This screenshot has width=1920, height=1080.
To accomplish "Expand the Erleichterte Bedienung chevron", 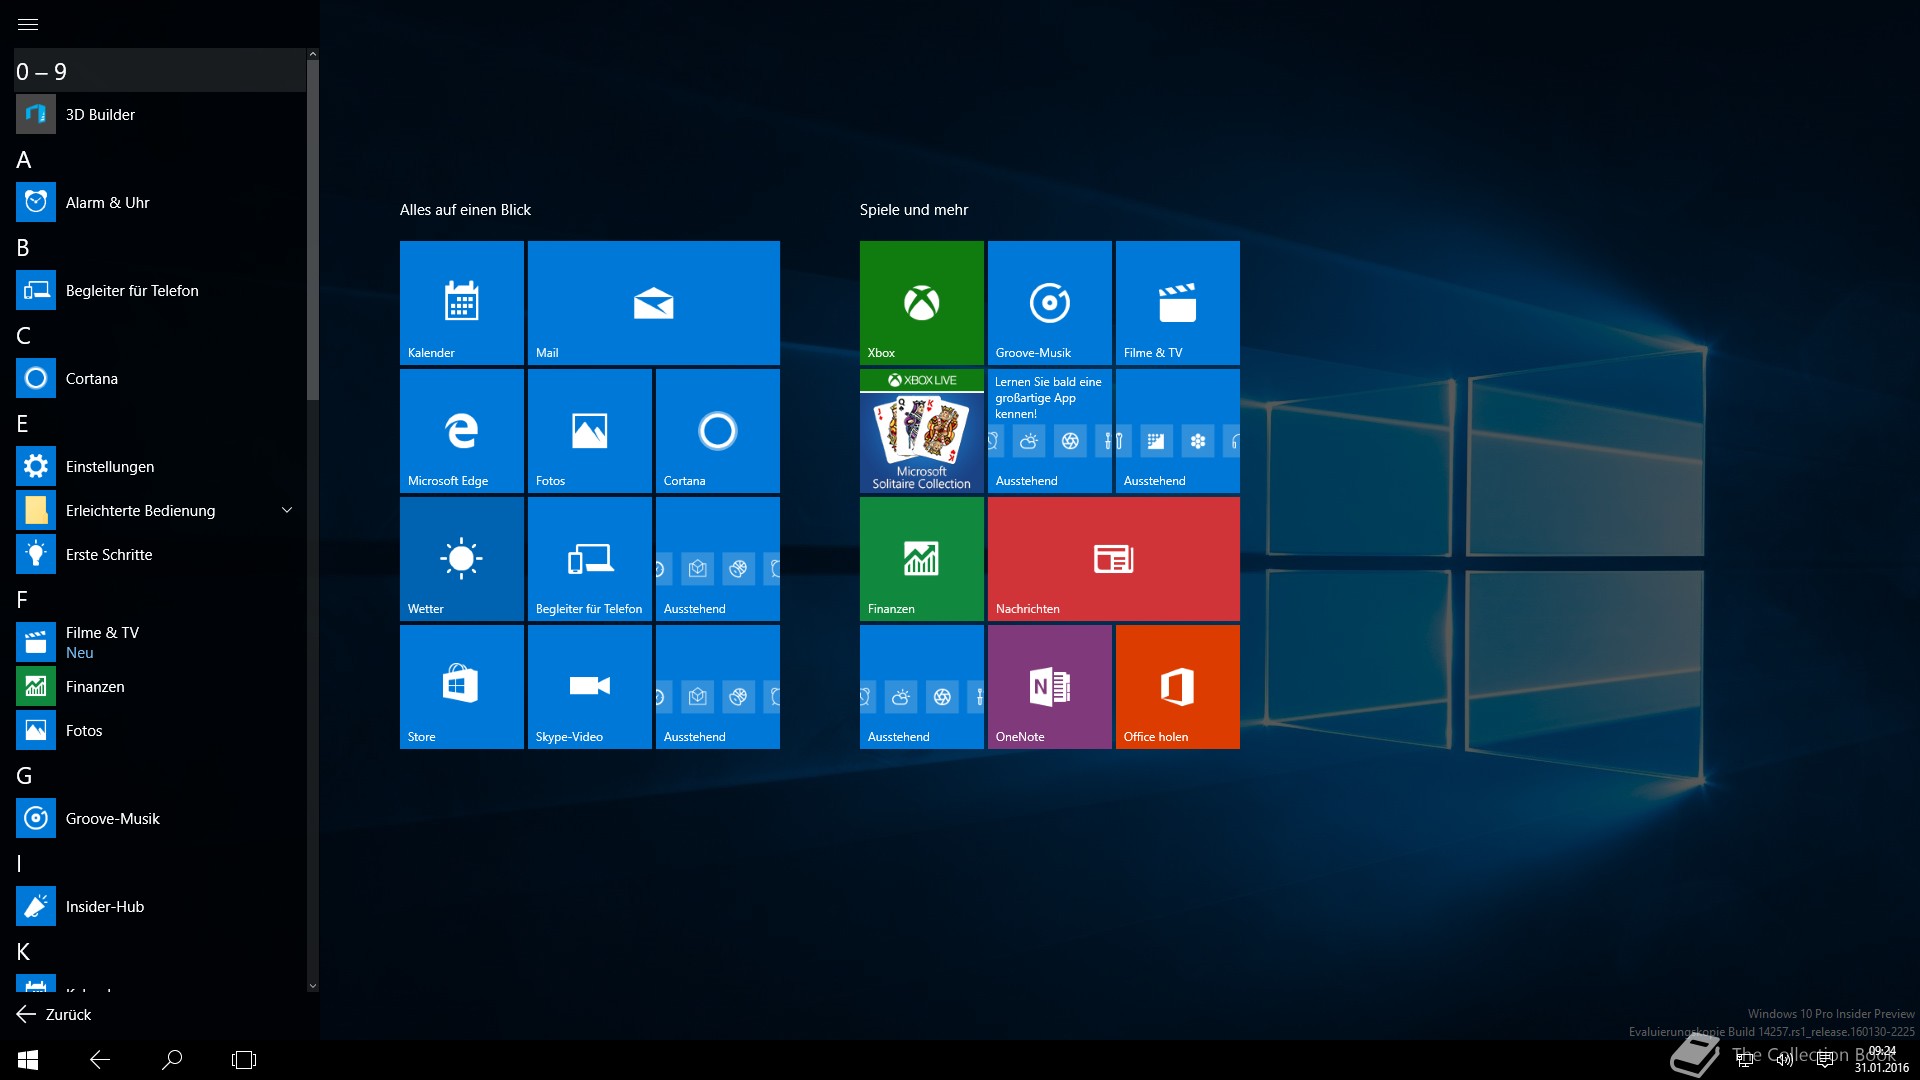I will click(x=287, y=510).
